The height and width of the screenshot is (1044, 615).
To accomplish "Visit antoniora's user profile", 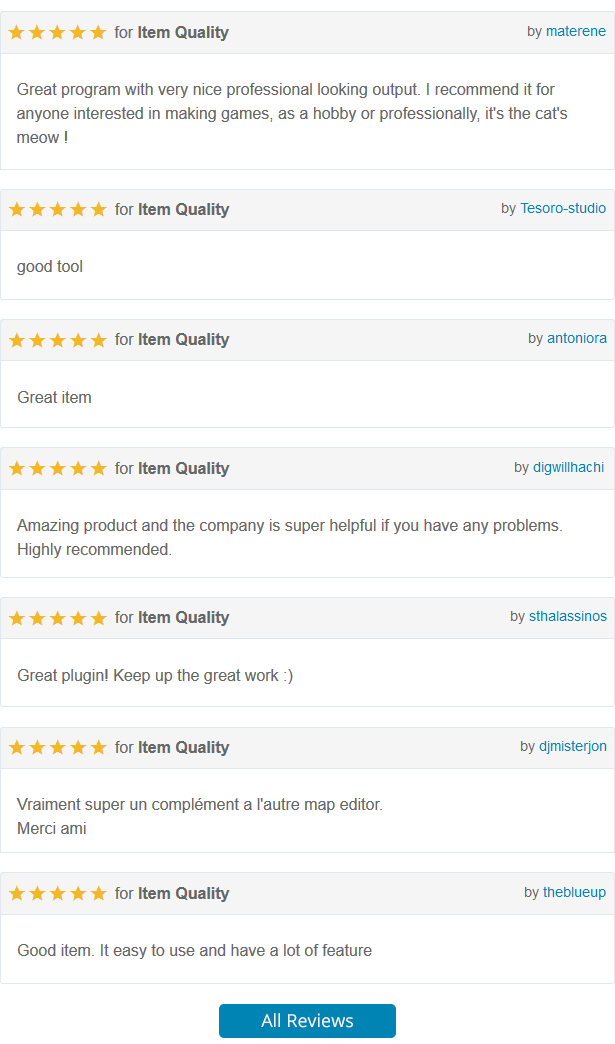I will tap(576, 338).
